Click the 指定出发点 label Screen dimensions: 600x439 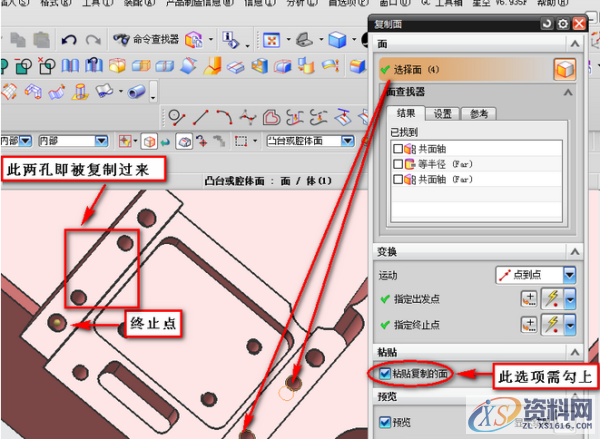pos(417,299)
